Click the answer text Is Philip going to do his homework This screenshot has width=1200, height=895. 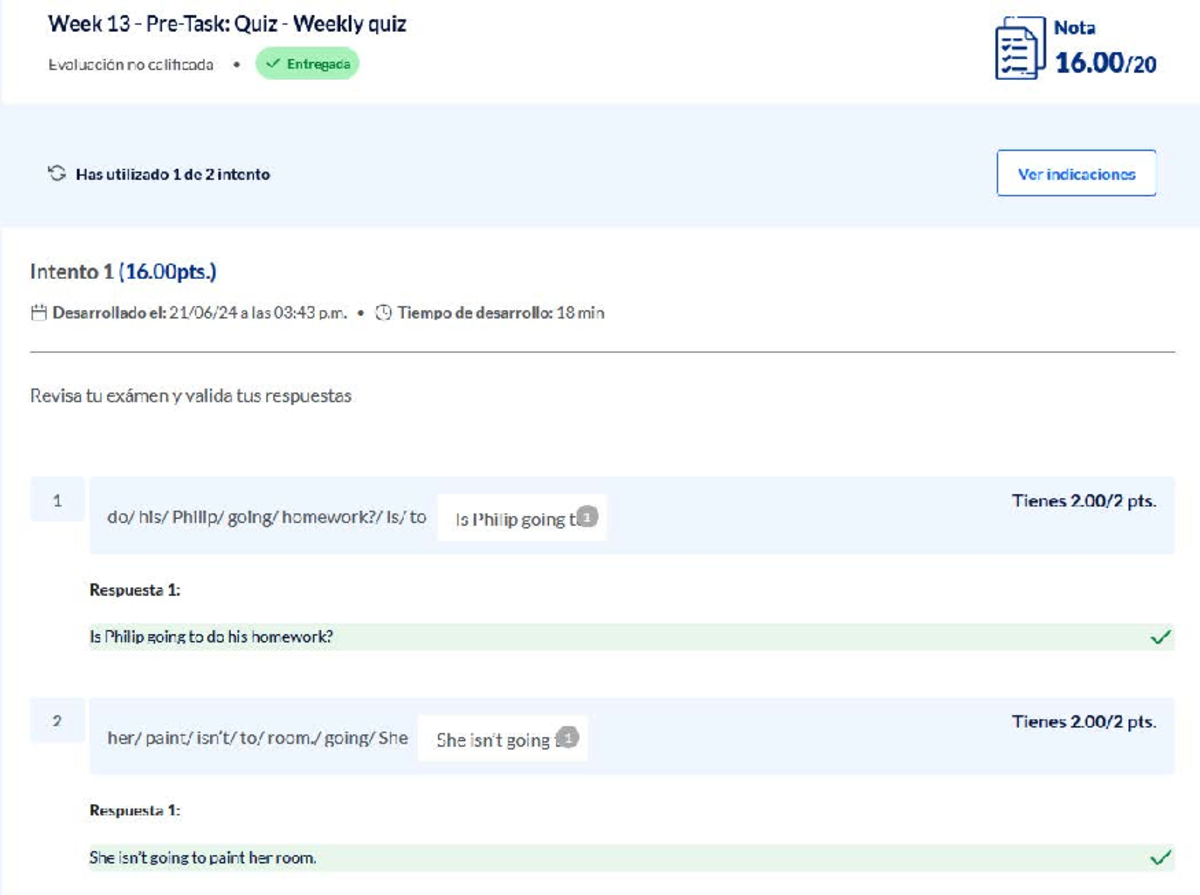(x=210, y=636)
